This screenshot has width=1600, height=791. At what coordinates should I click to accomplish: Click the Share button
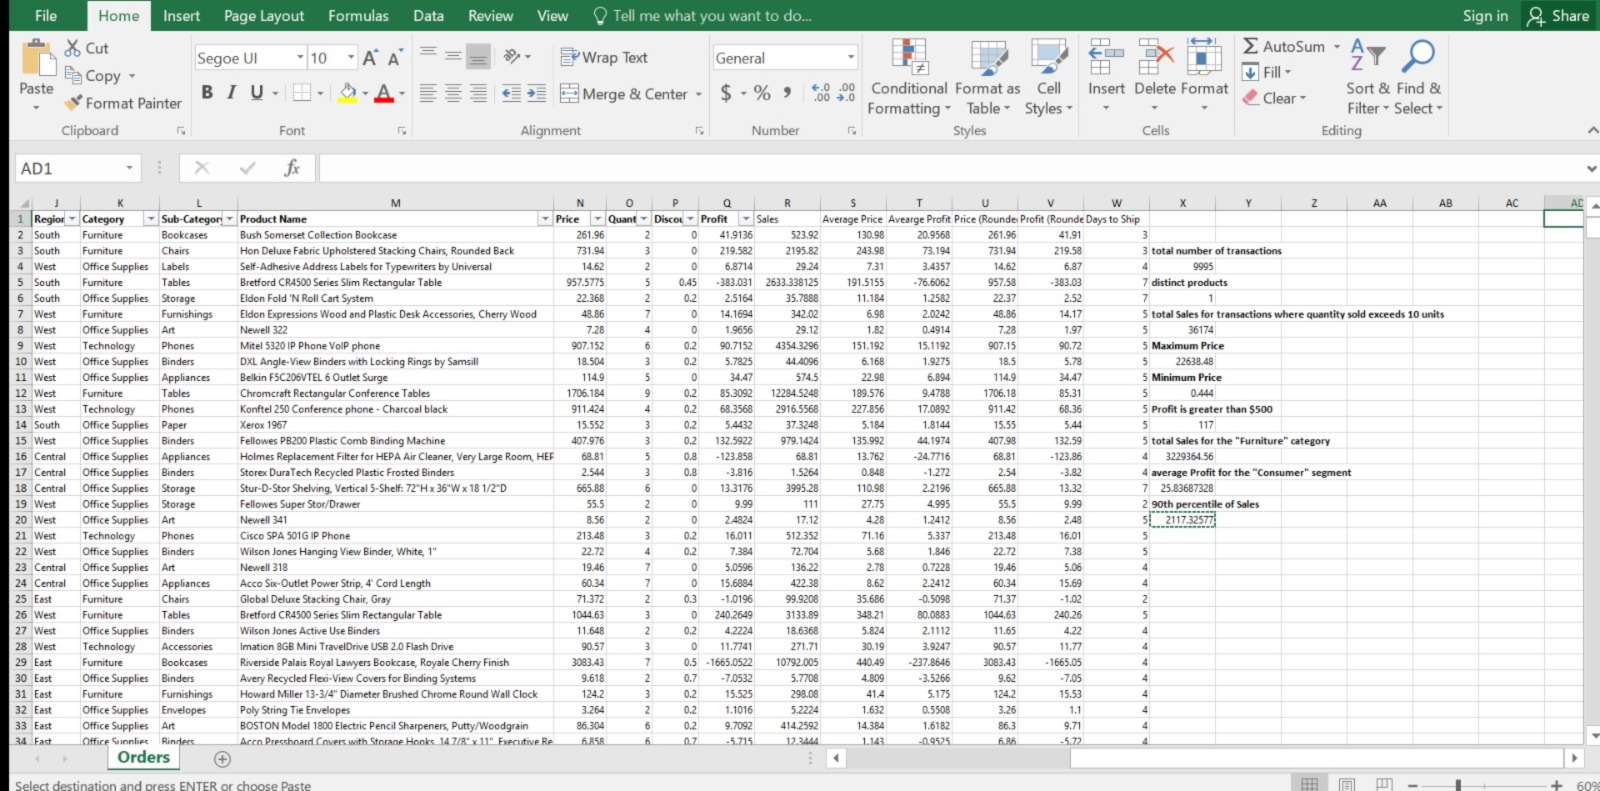pos(1558,16)
